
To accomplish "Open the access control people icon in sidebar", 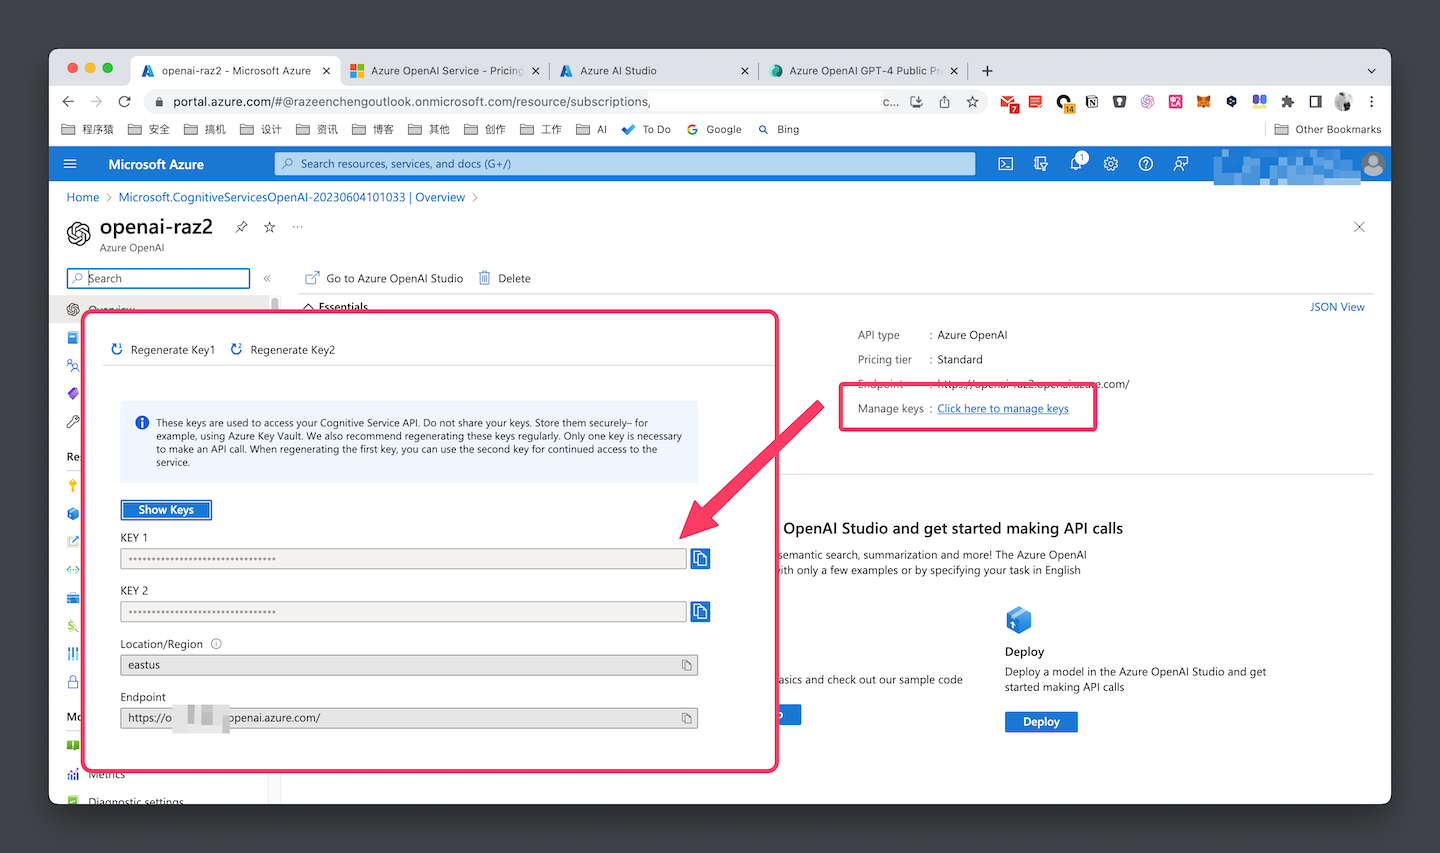I will tap(72, 365).
